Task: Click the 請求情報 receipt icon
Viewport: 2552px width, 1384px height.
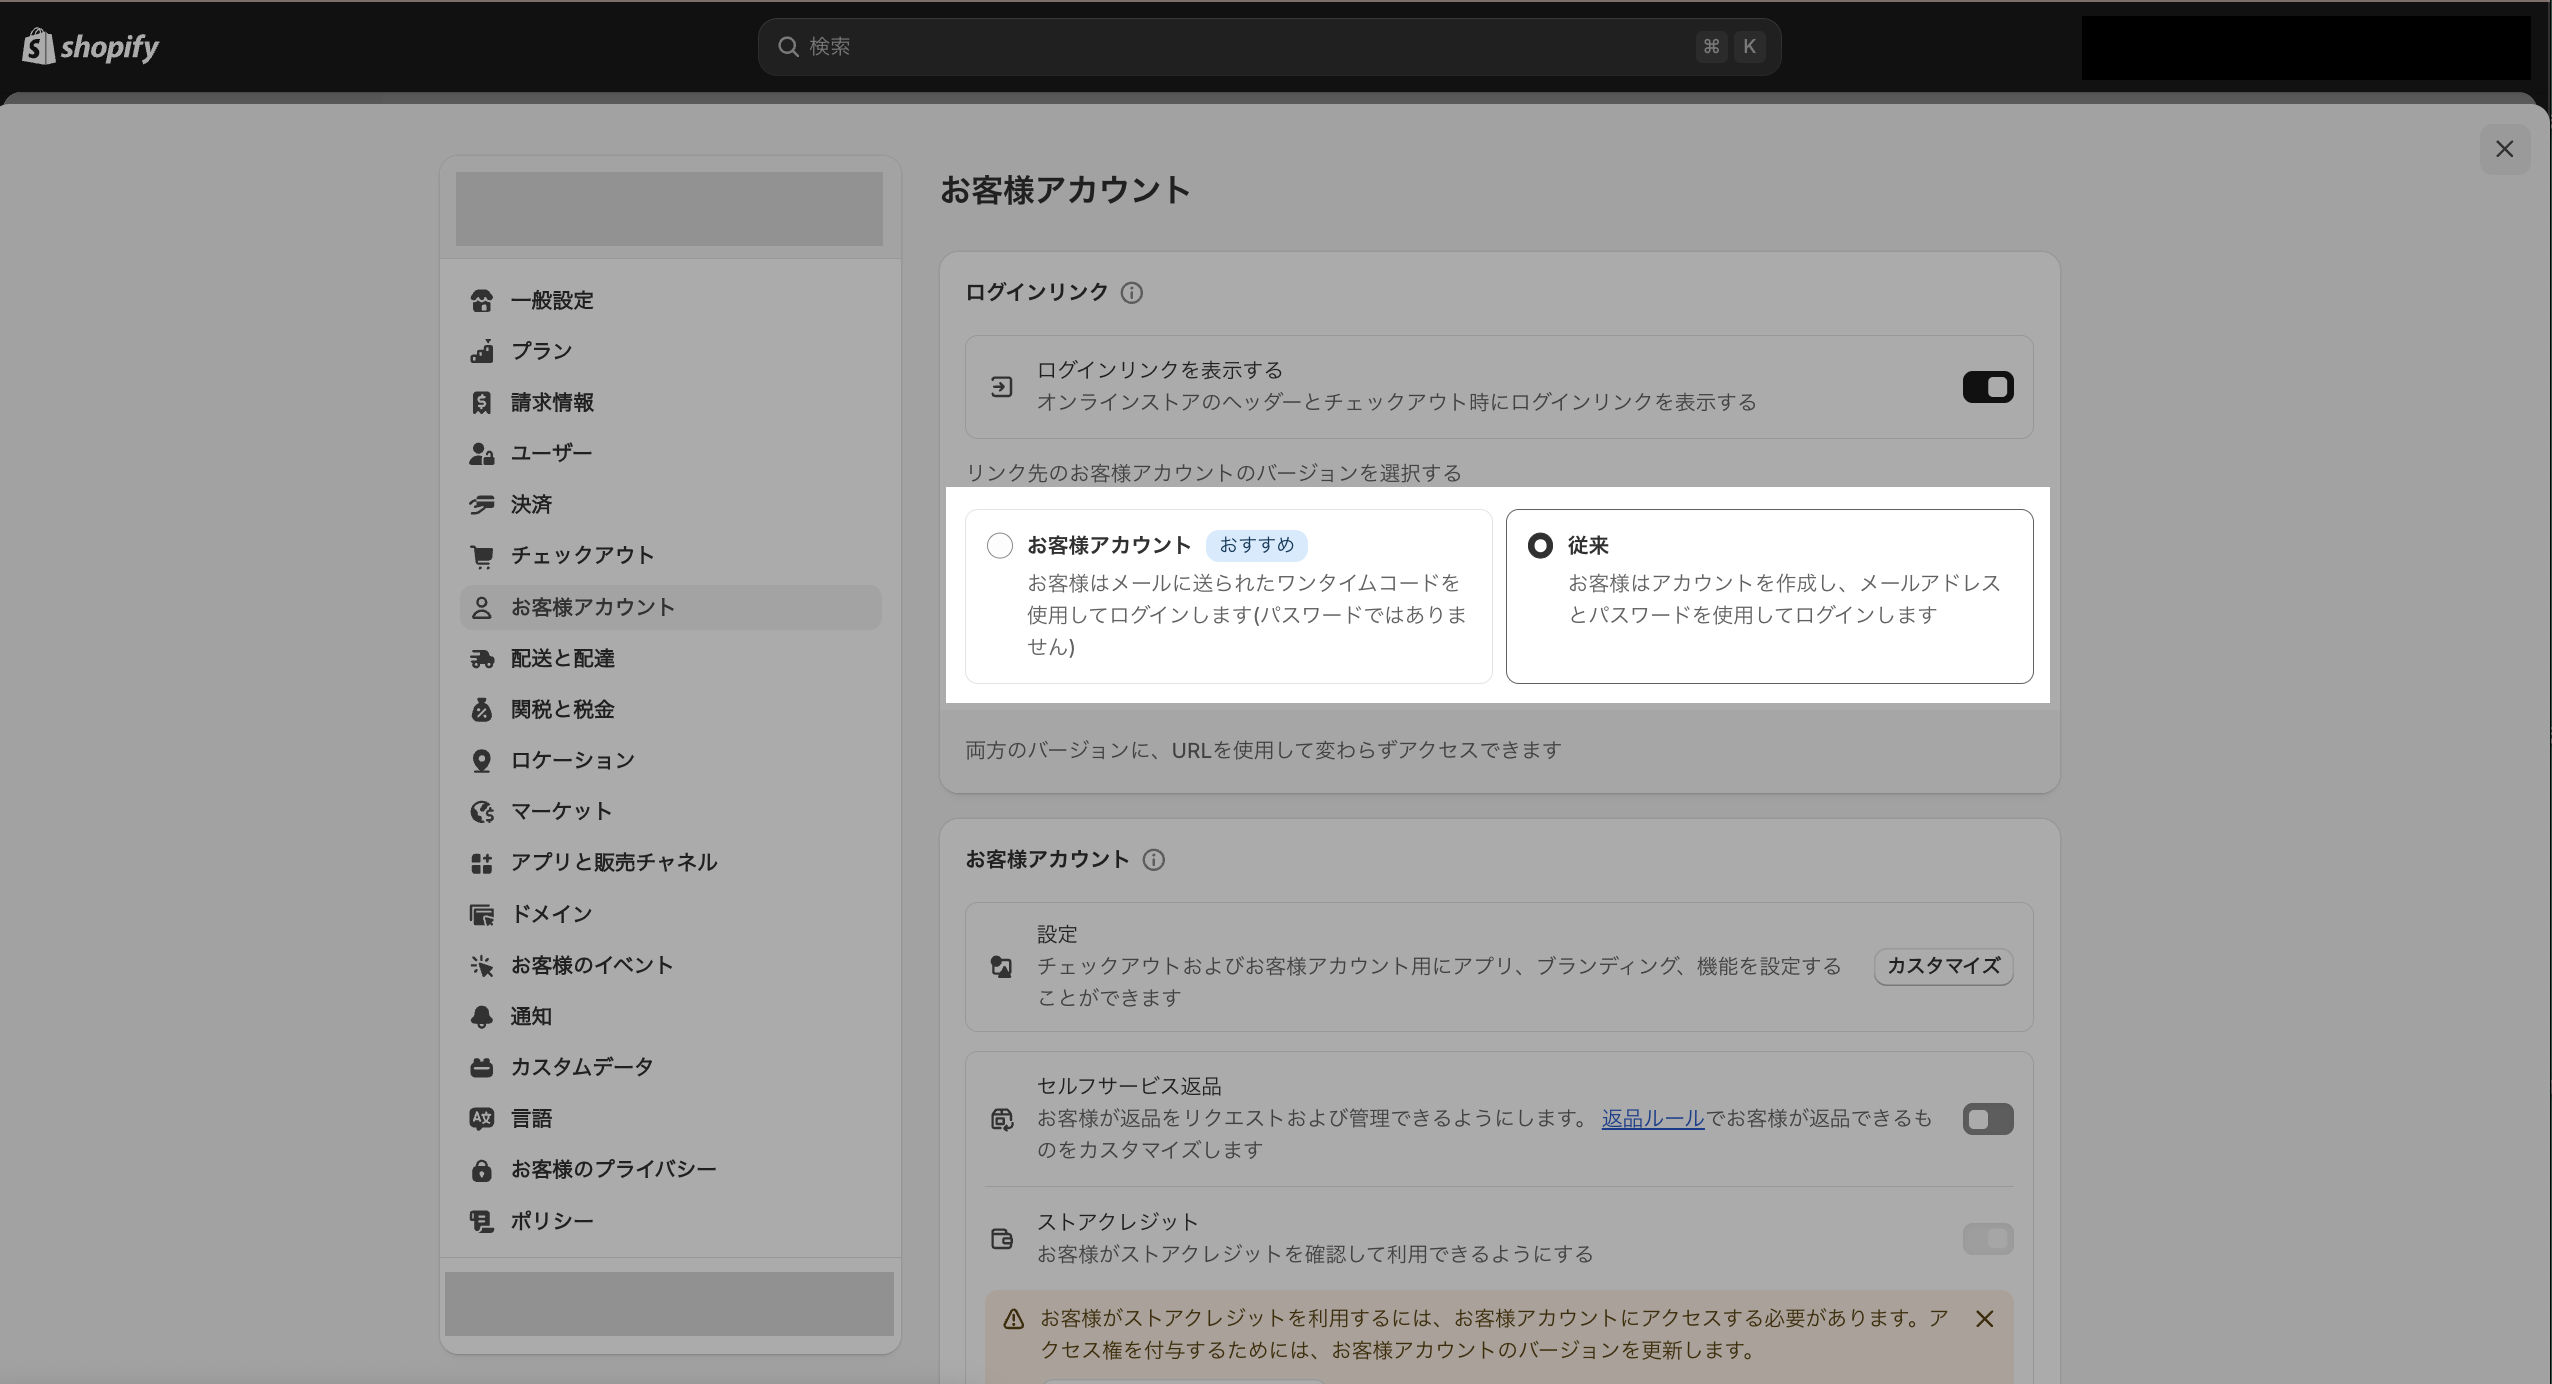Action: 481,402
